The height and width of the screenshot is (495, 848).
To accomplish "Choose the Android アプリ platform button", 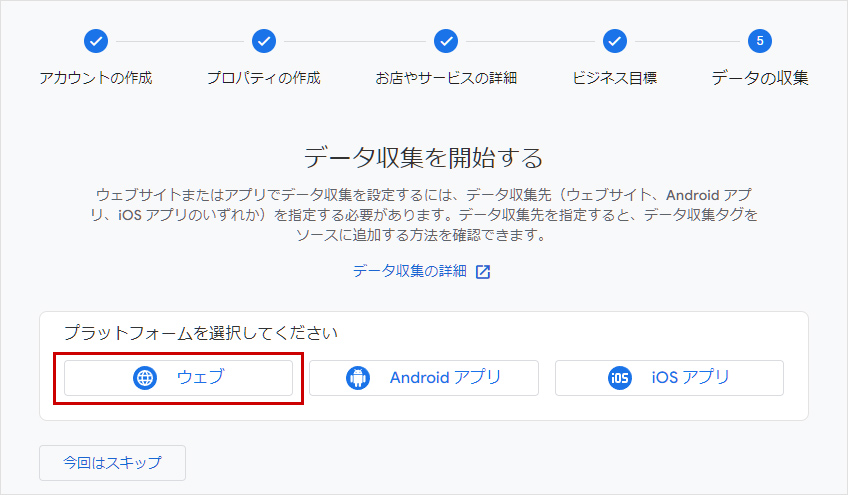I will pos(424,378).
